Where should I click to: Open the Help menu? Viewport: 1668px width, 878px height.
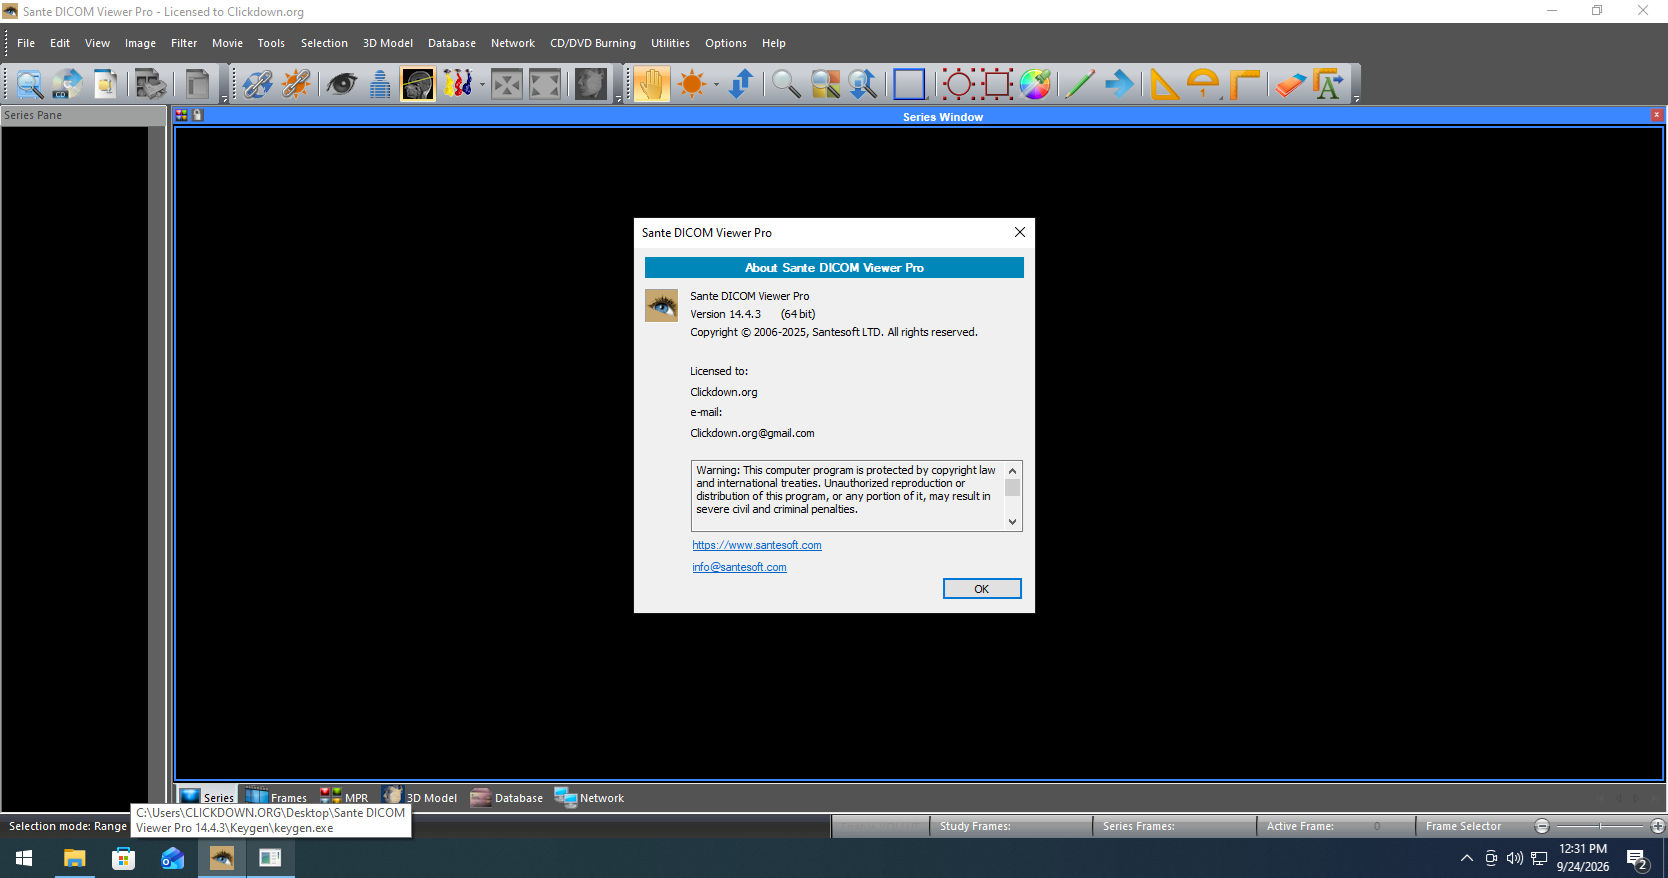point(774,43)
